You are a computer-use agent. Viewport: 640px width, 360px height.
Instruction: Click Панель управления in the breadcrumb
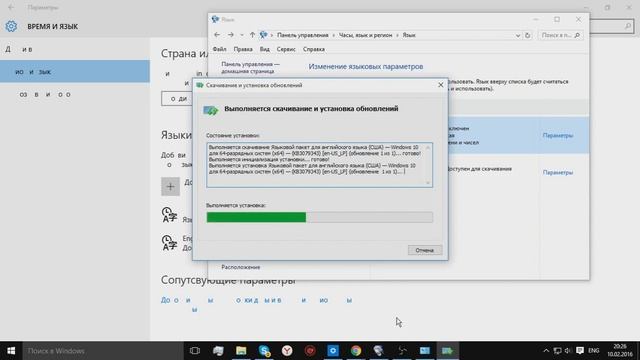(x=302, y=36)
